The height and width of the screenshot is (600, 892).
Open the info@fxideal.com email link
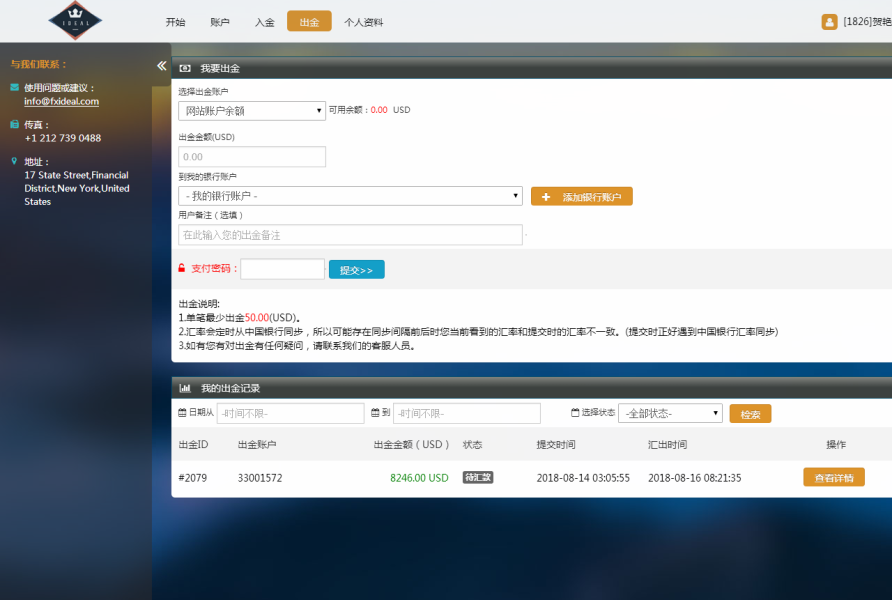point(61,102)
